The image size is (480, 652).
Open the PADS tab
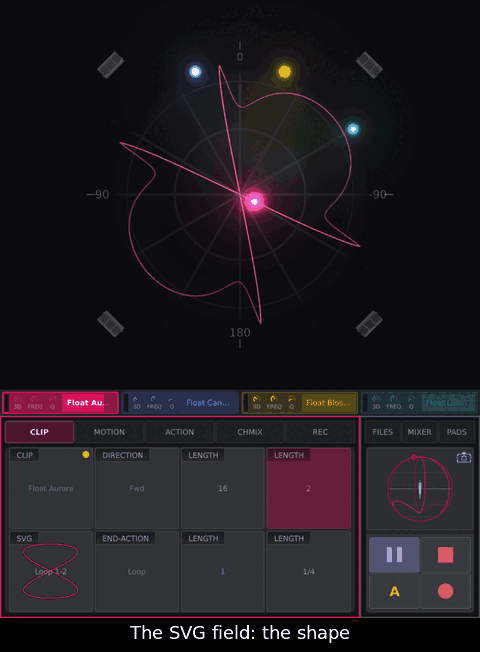click(x=456, y=432)
